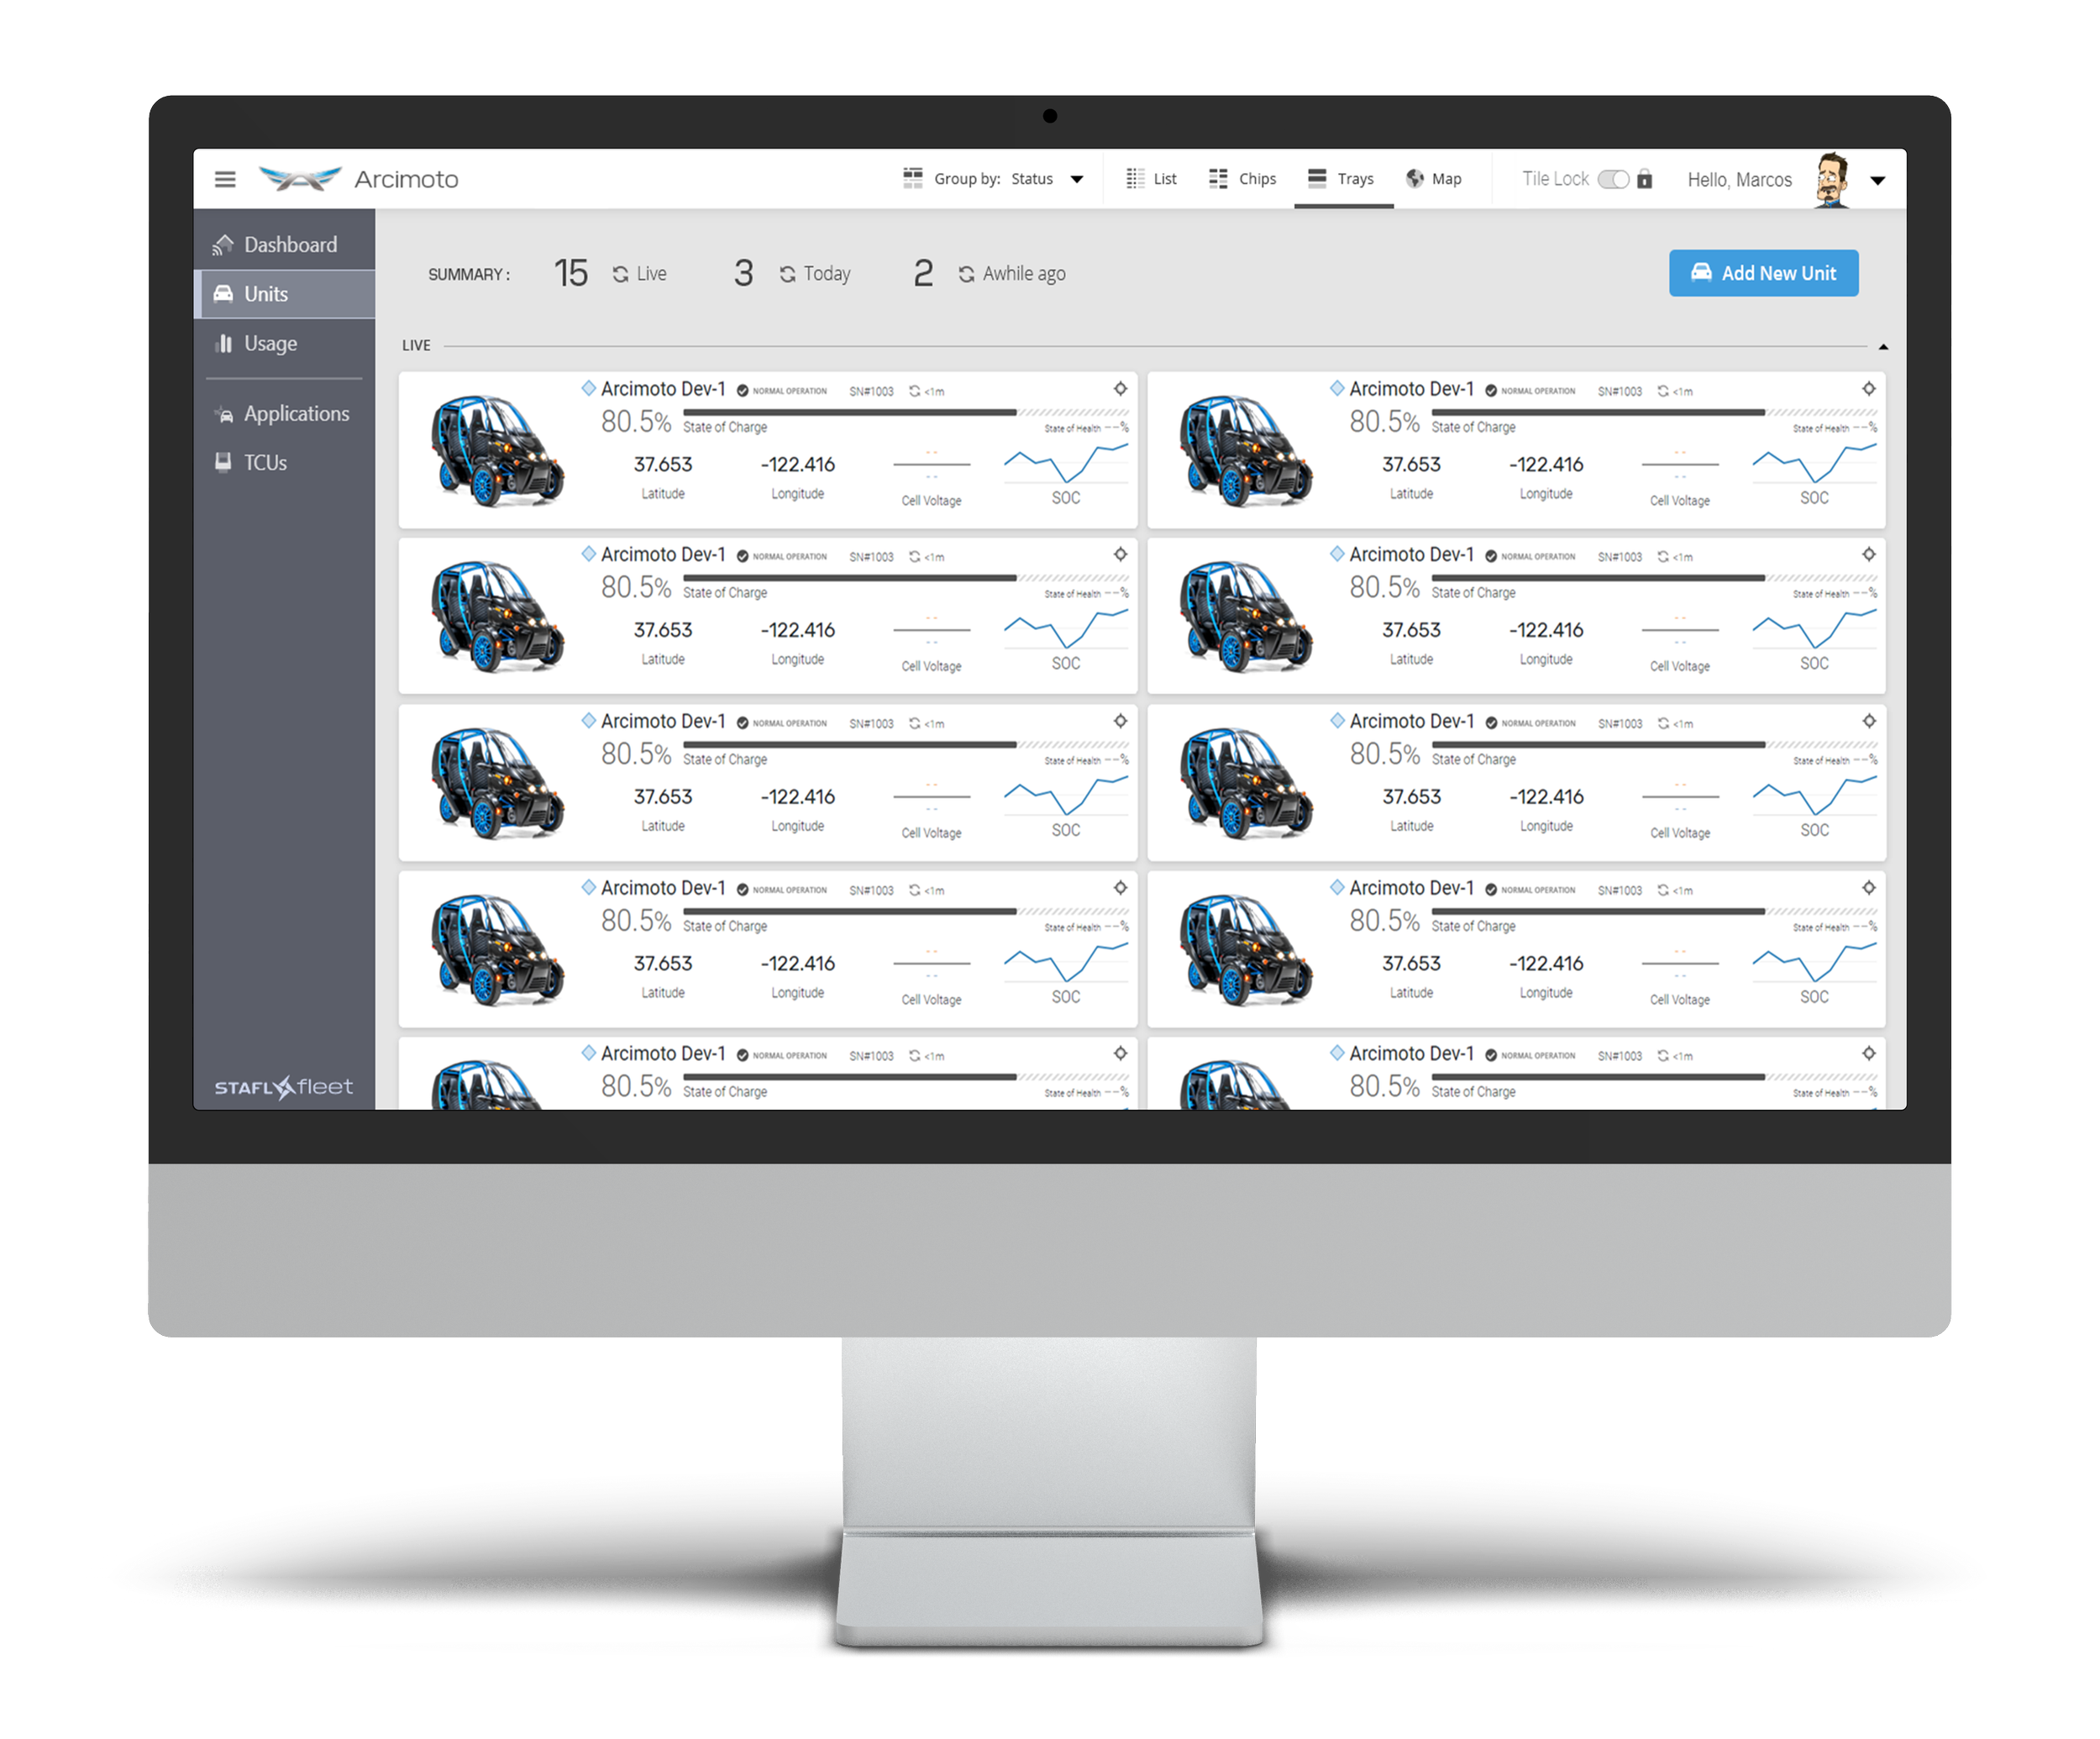This screenshot has height=1739, width=2100.
Task: Open the Dashboard sidebar item
Action: 289,245
